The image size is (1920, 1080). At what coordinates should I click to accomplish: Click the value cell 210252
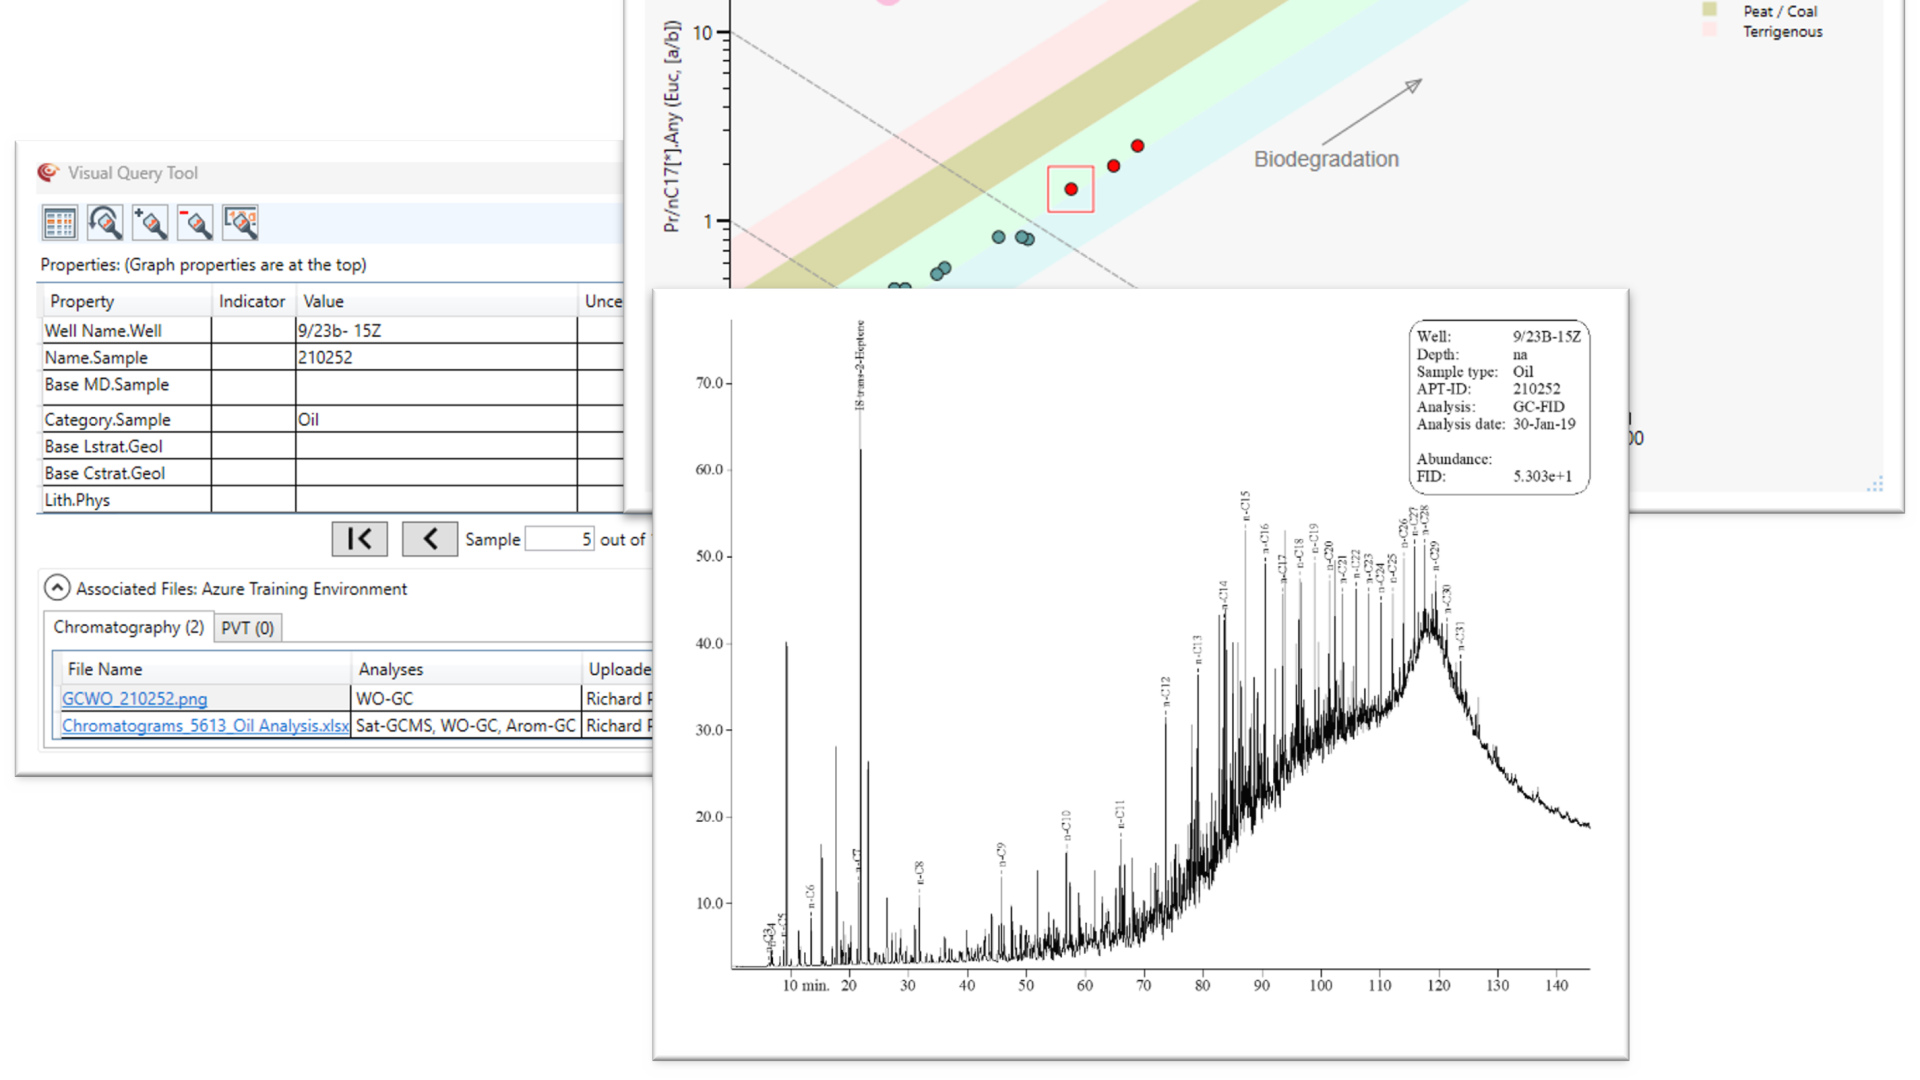coord(436,357)
